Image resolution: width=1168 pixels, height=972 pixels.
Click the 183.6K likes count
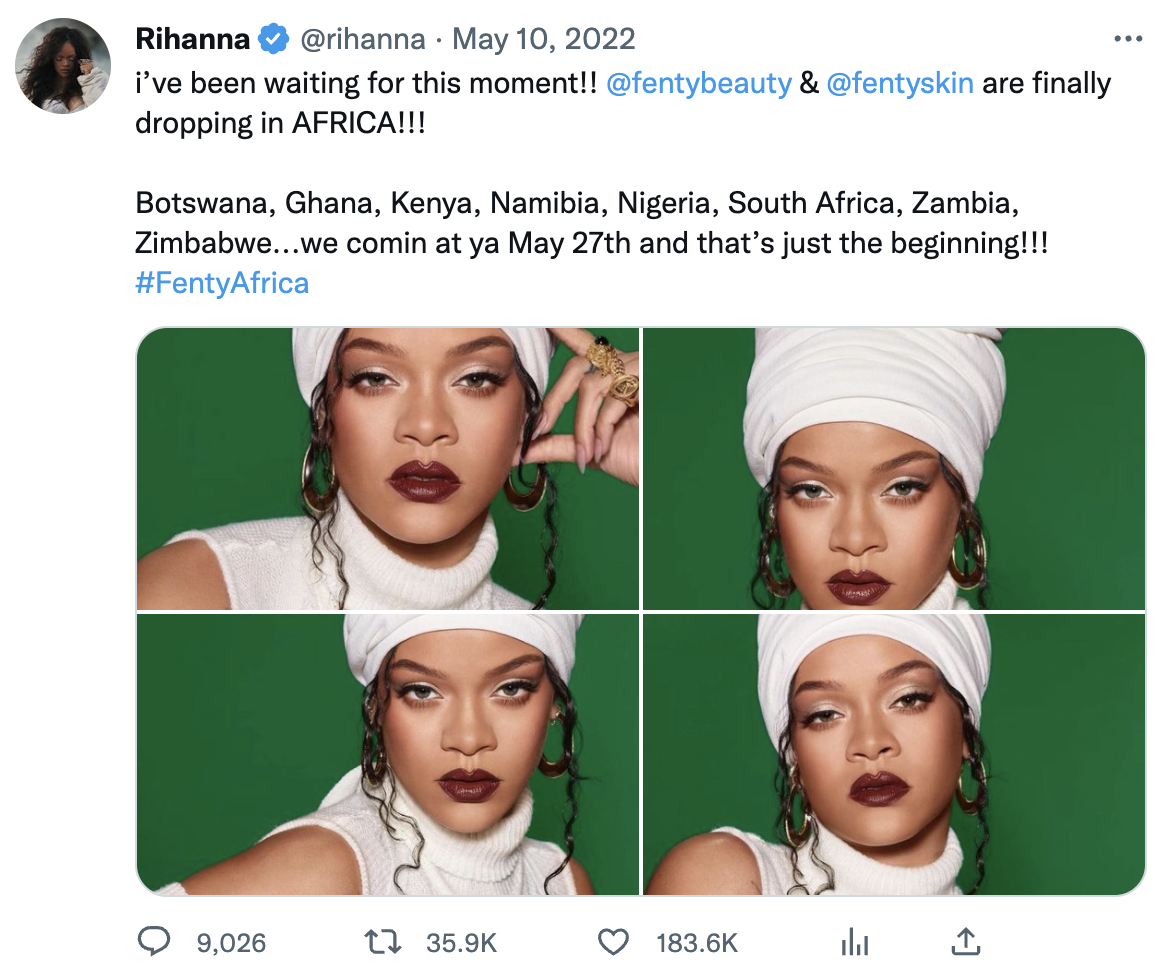pyautogui.click(x=697, y=942)
